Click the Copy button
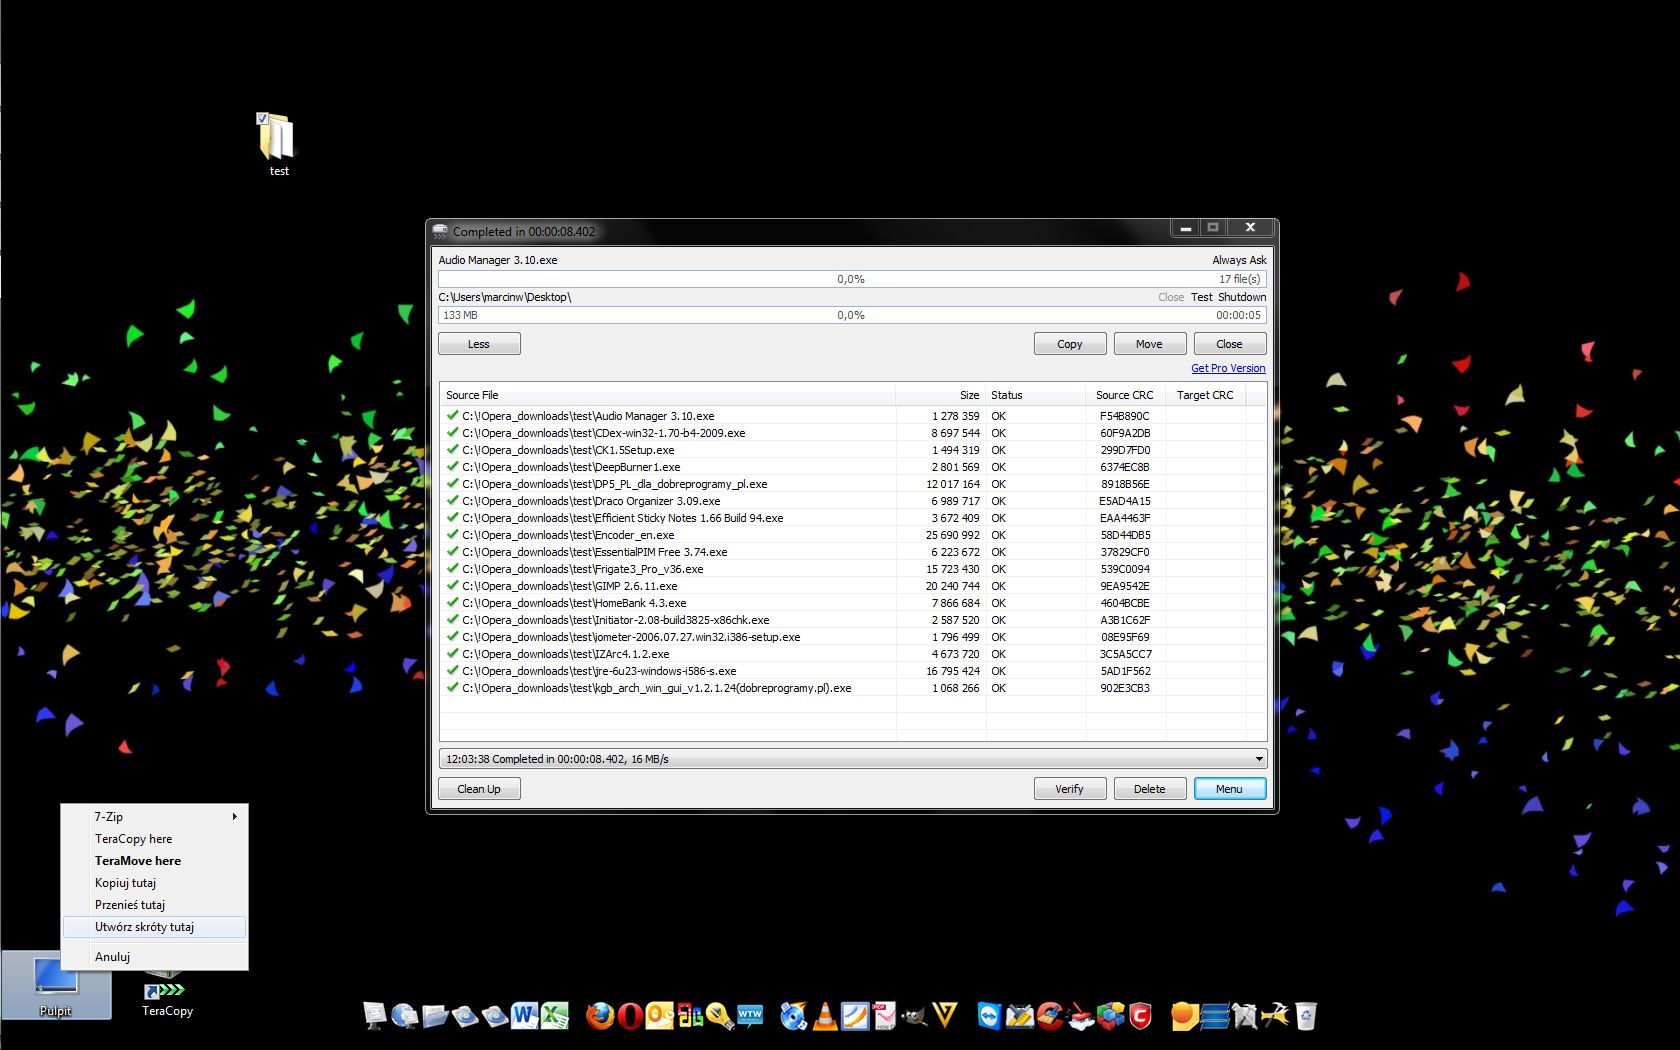 click(x=1070, y=344)
